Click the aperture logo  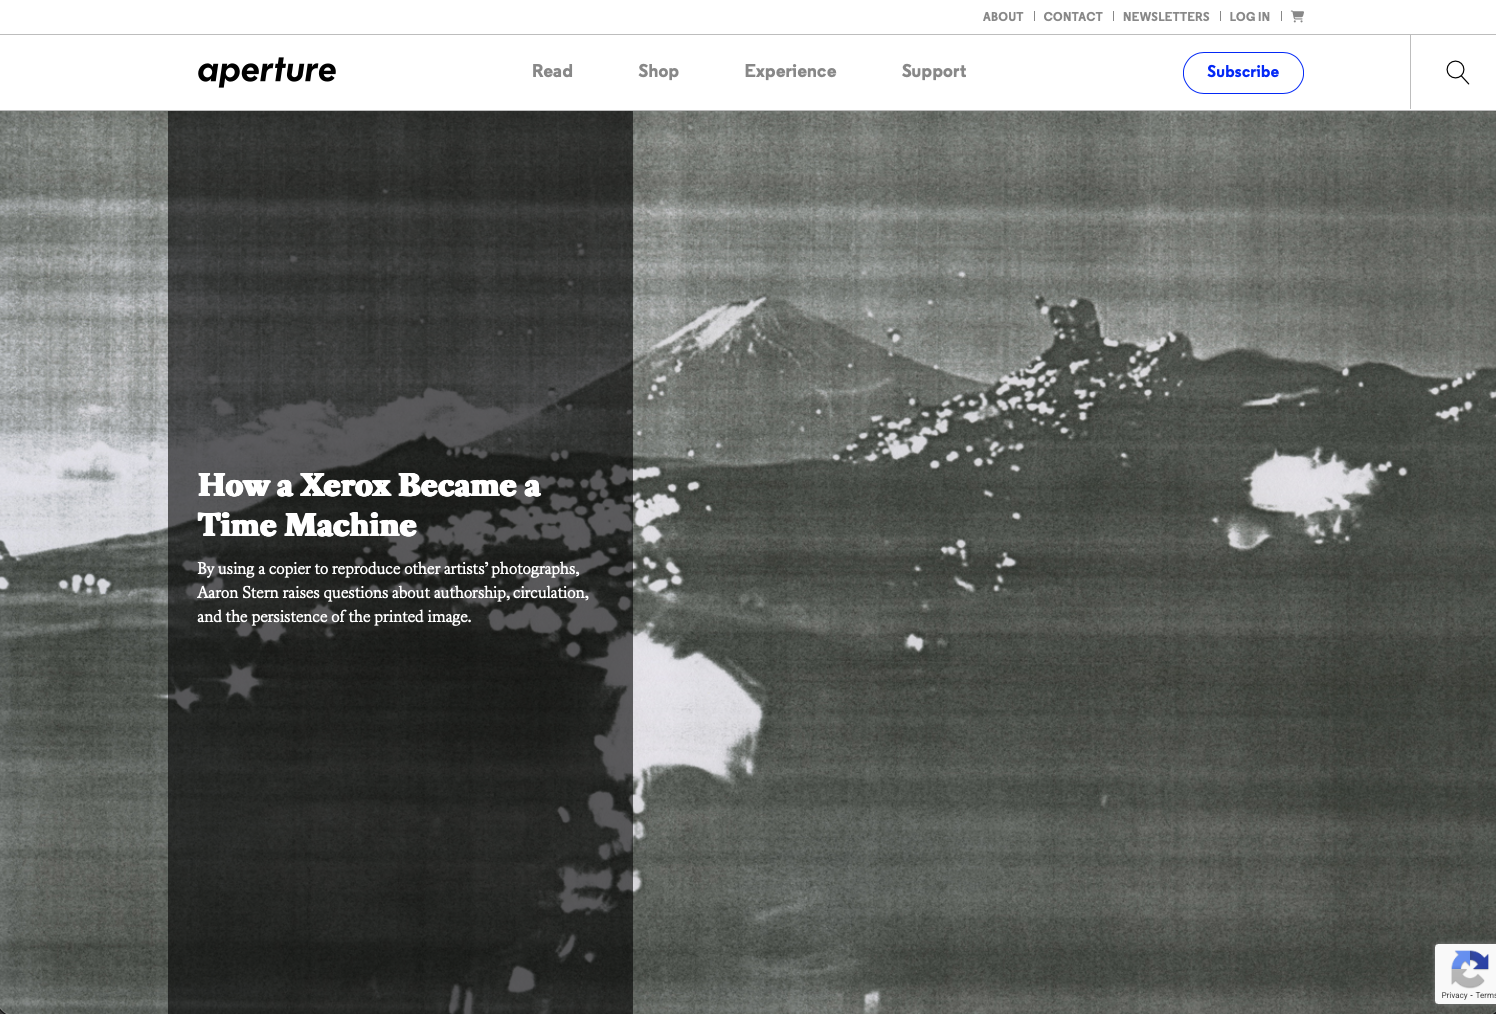[267, 71]
